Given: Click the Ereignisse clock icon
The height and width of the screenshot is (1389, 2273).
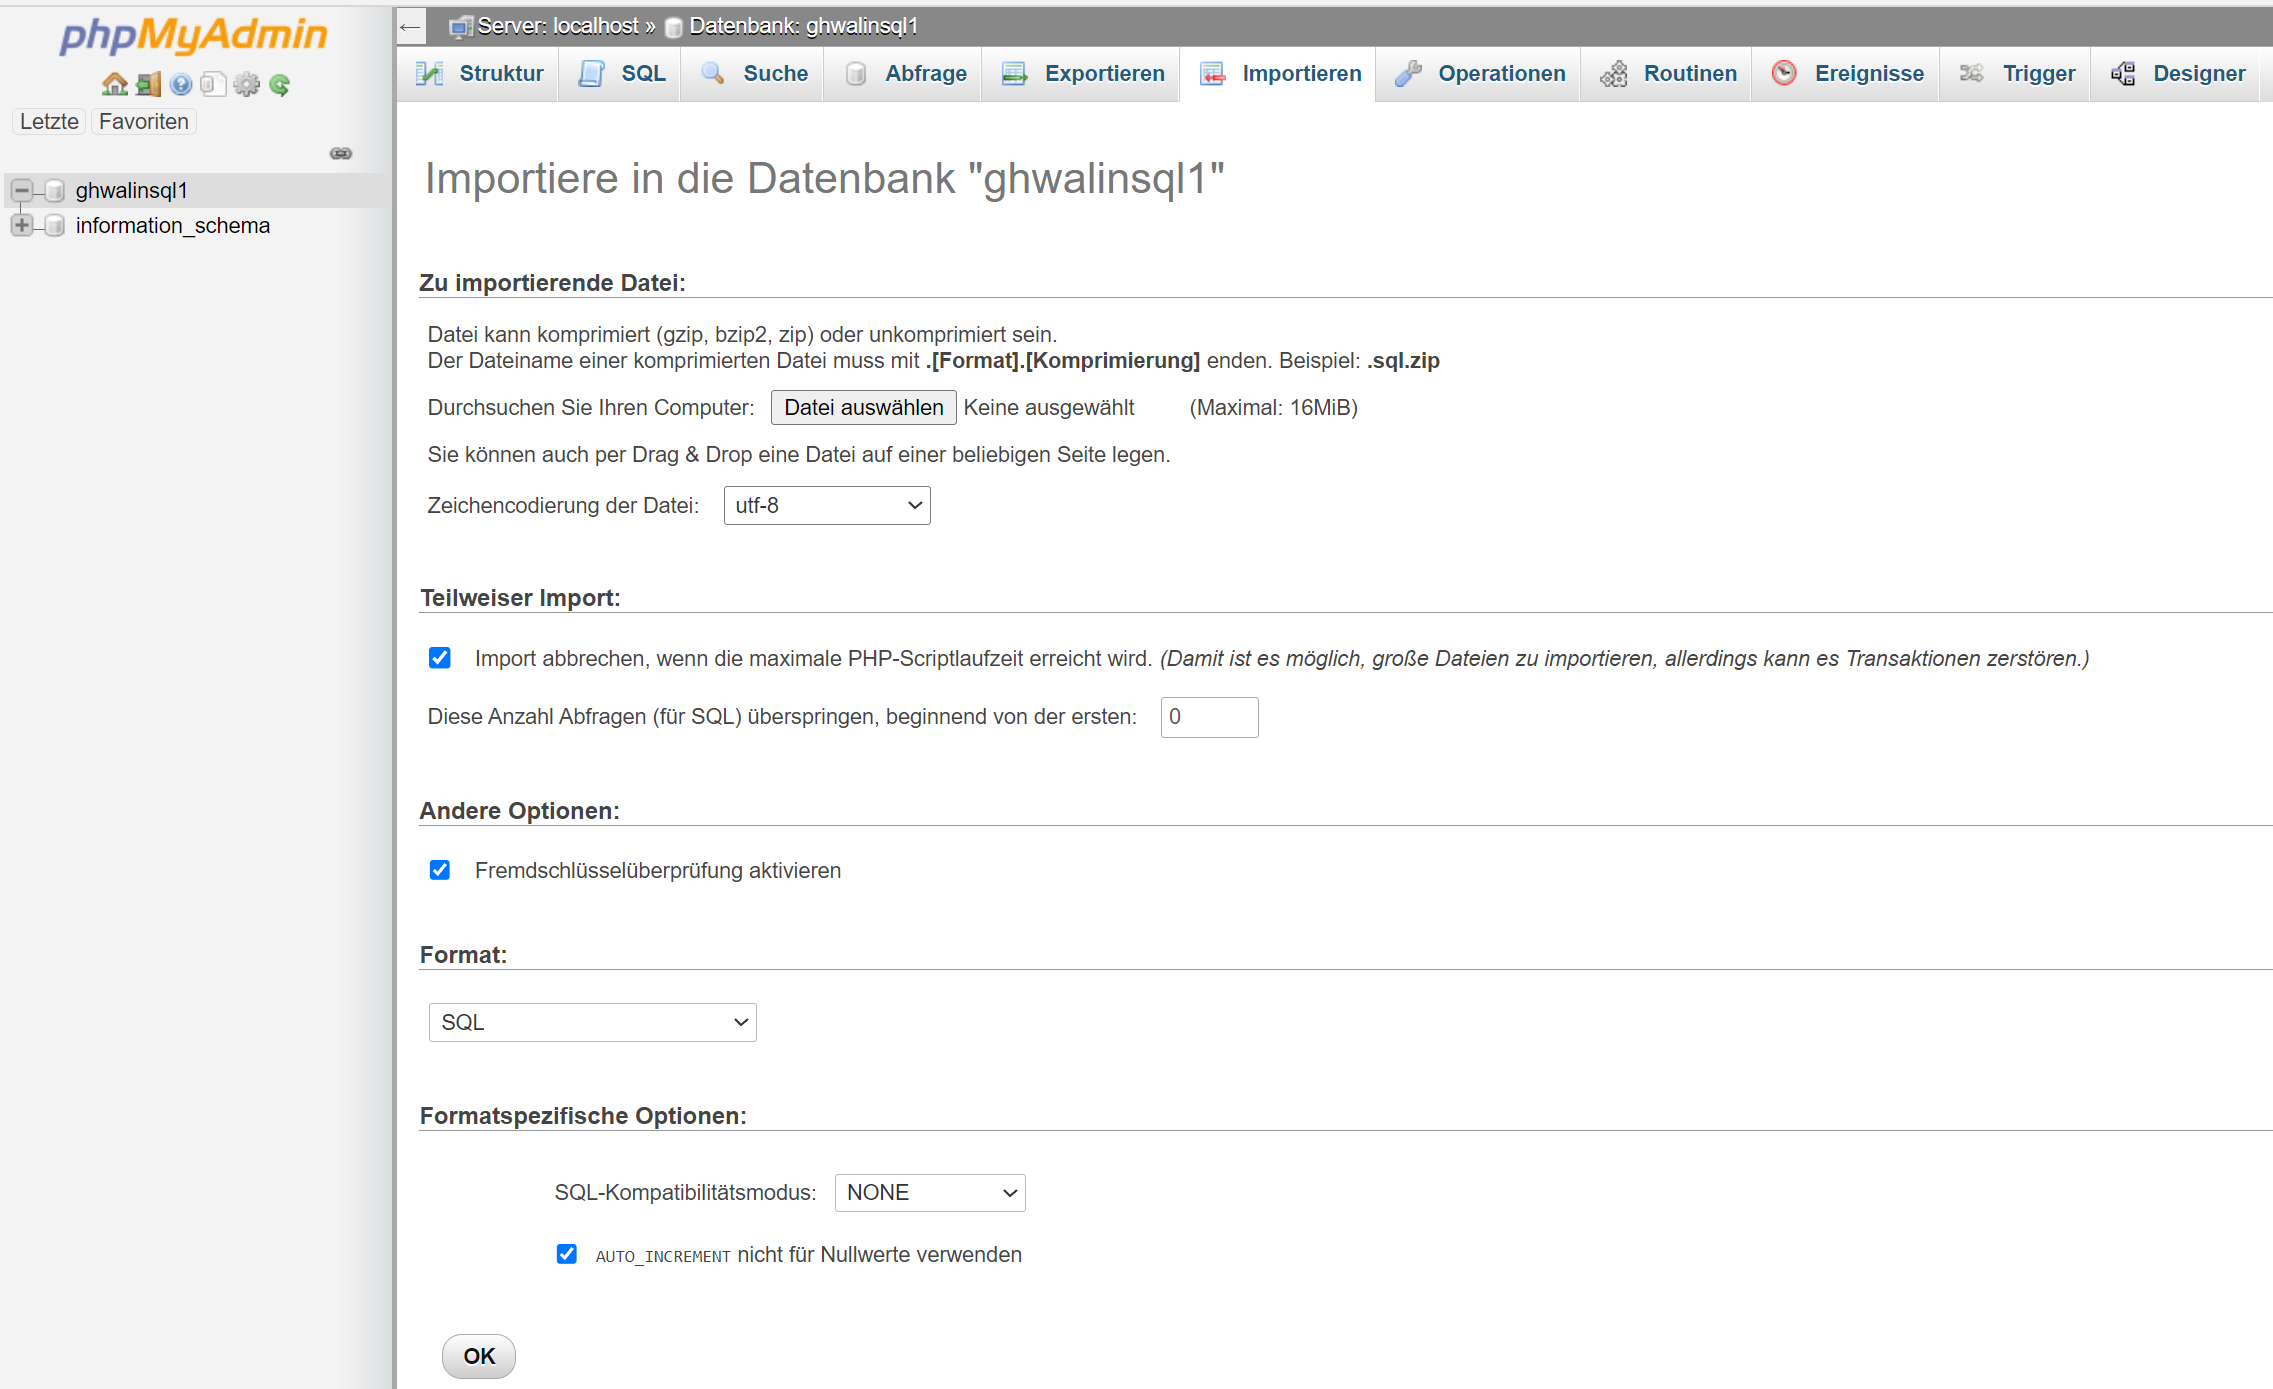Looking at the screenshot, I should tap(1784, 73).
